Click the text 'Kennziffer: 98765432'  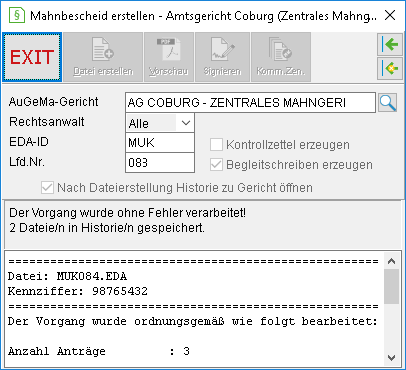tap(78, 291)
